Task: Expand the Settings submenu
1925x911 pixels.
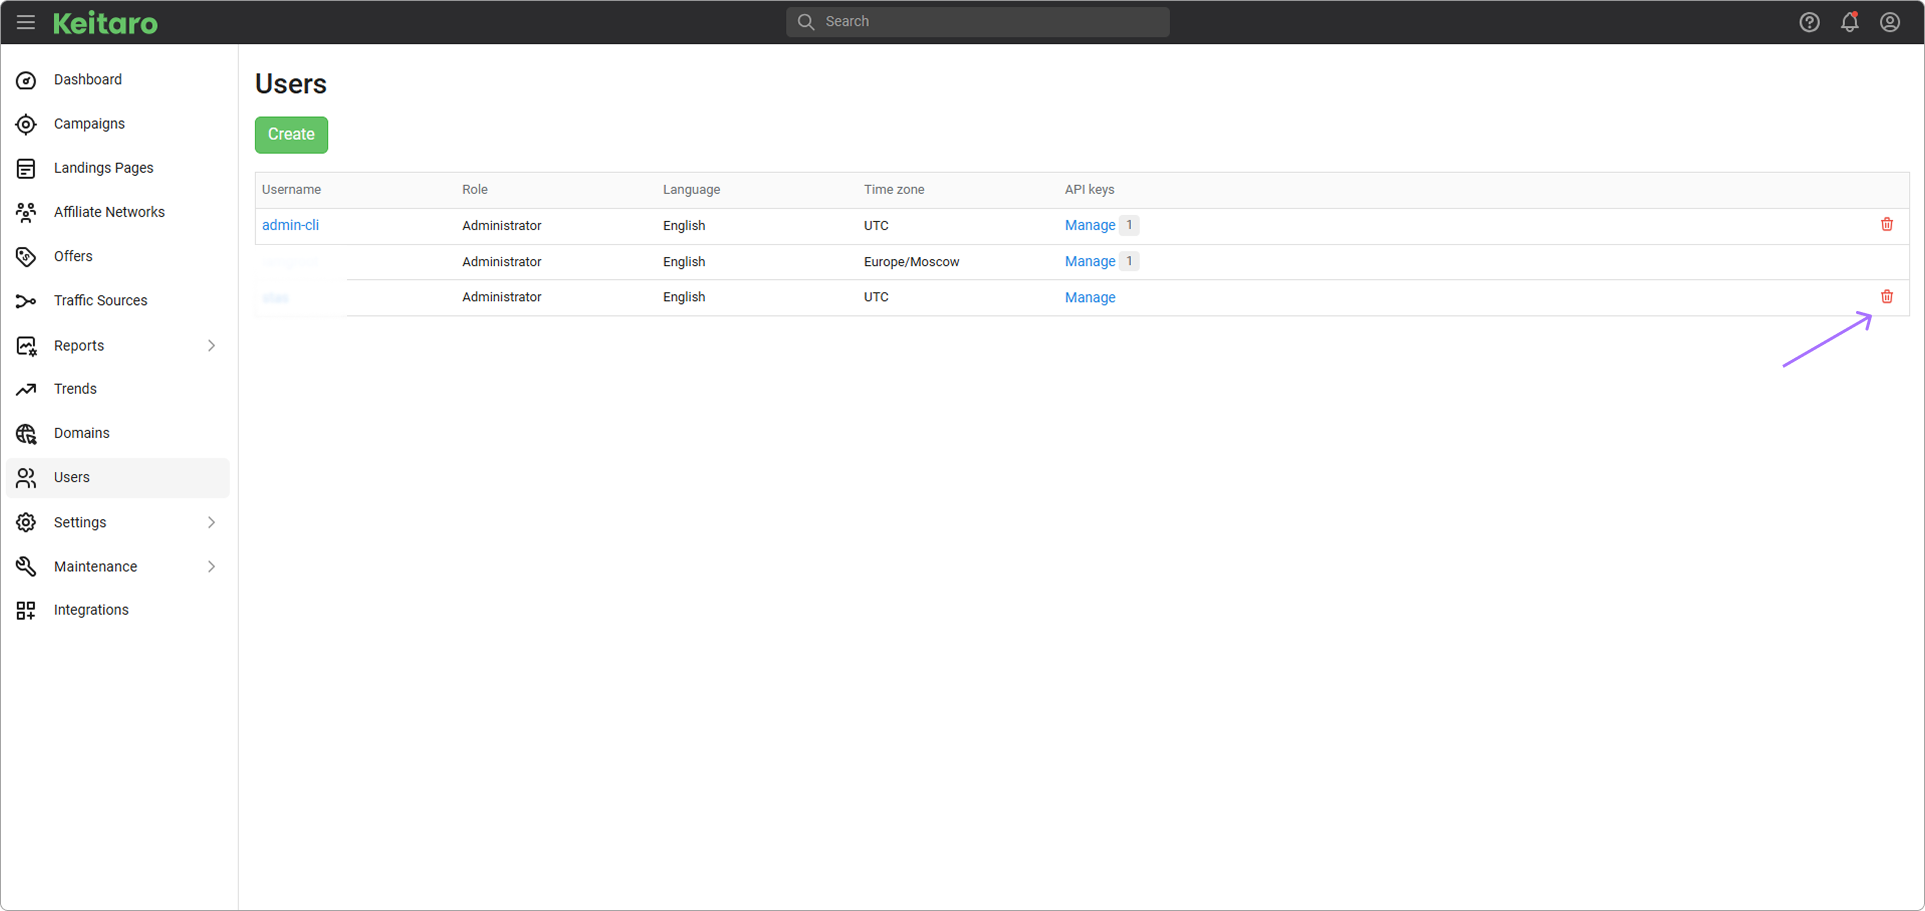Action: click(211, 522)
